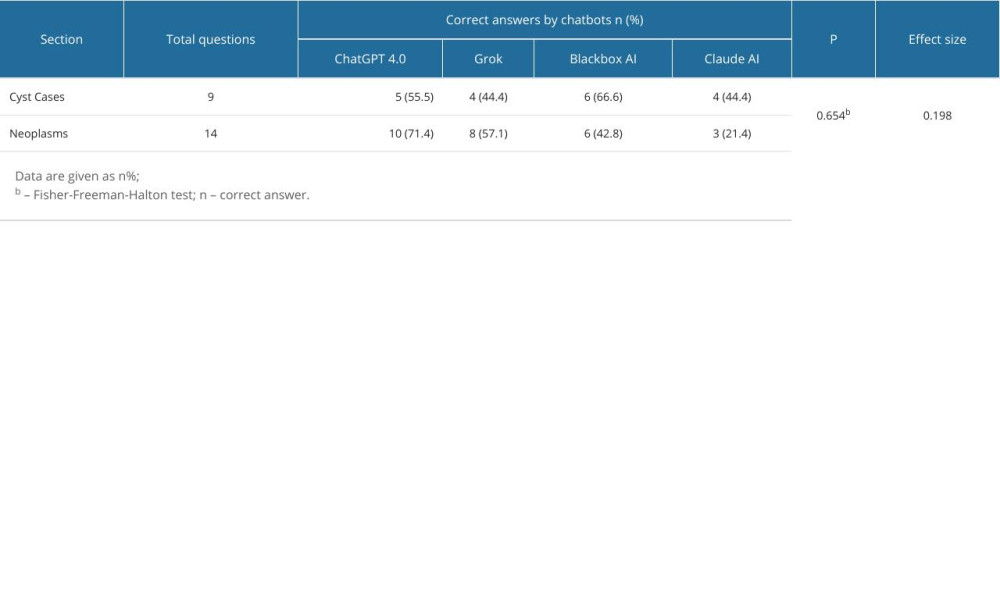Select total questions value 9
The image size is (1000, 600).
tap(210, 97)
